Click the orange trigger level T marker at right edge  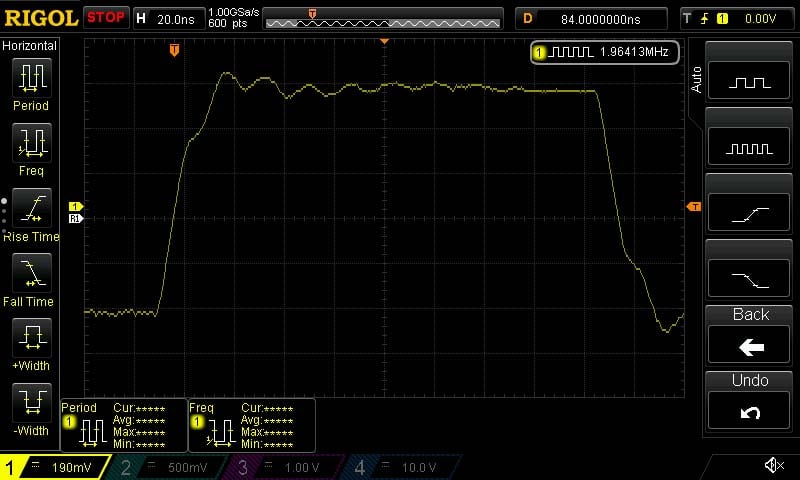pos(694,207)
